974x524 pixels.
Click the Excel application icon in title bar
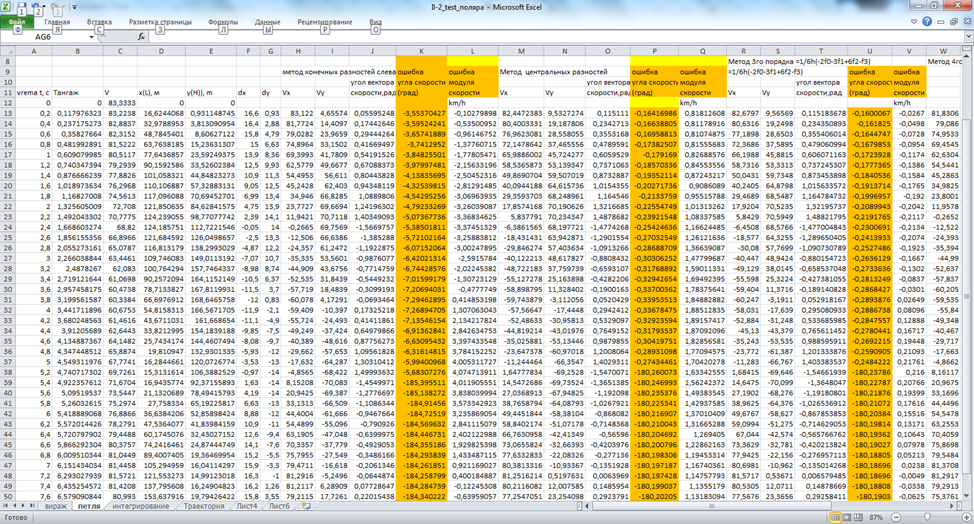[8, 6]
